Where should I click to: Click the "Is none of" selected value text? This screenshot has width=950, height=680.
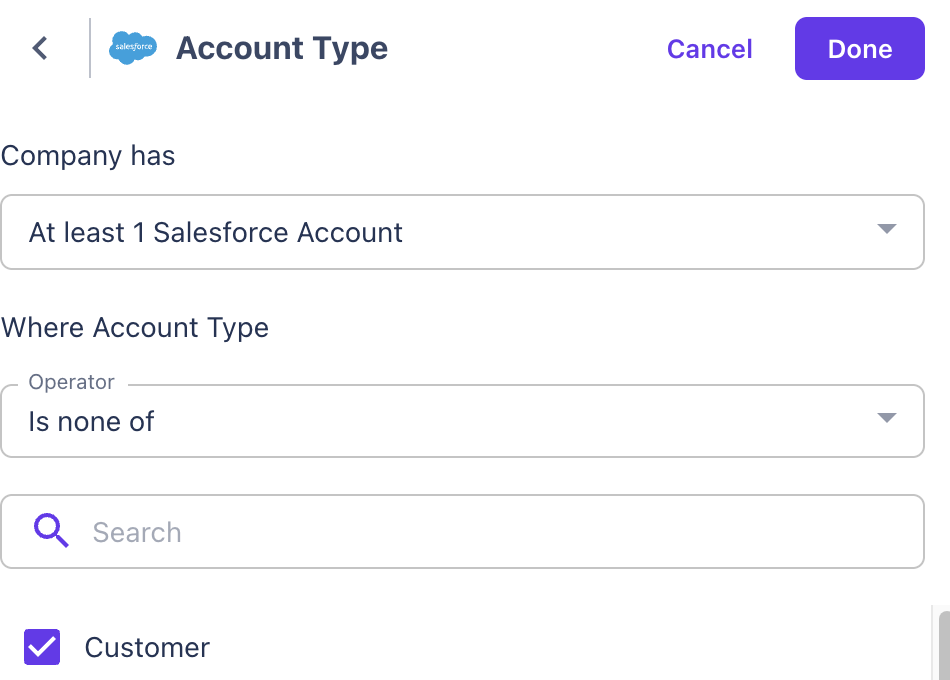[x=91, y=422]
